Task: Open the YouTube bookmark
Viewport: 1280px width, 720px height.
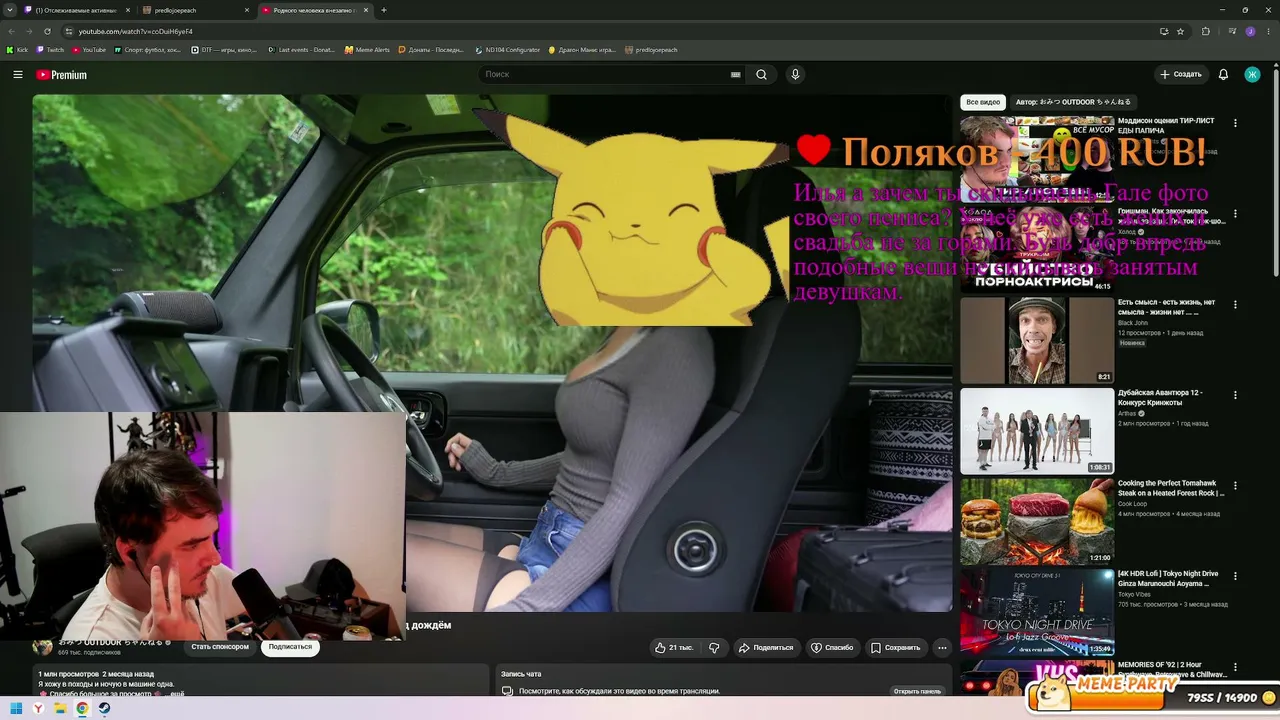Action: click(89, 50)
